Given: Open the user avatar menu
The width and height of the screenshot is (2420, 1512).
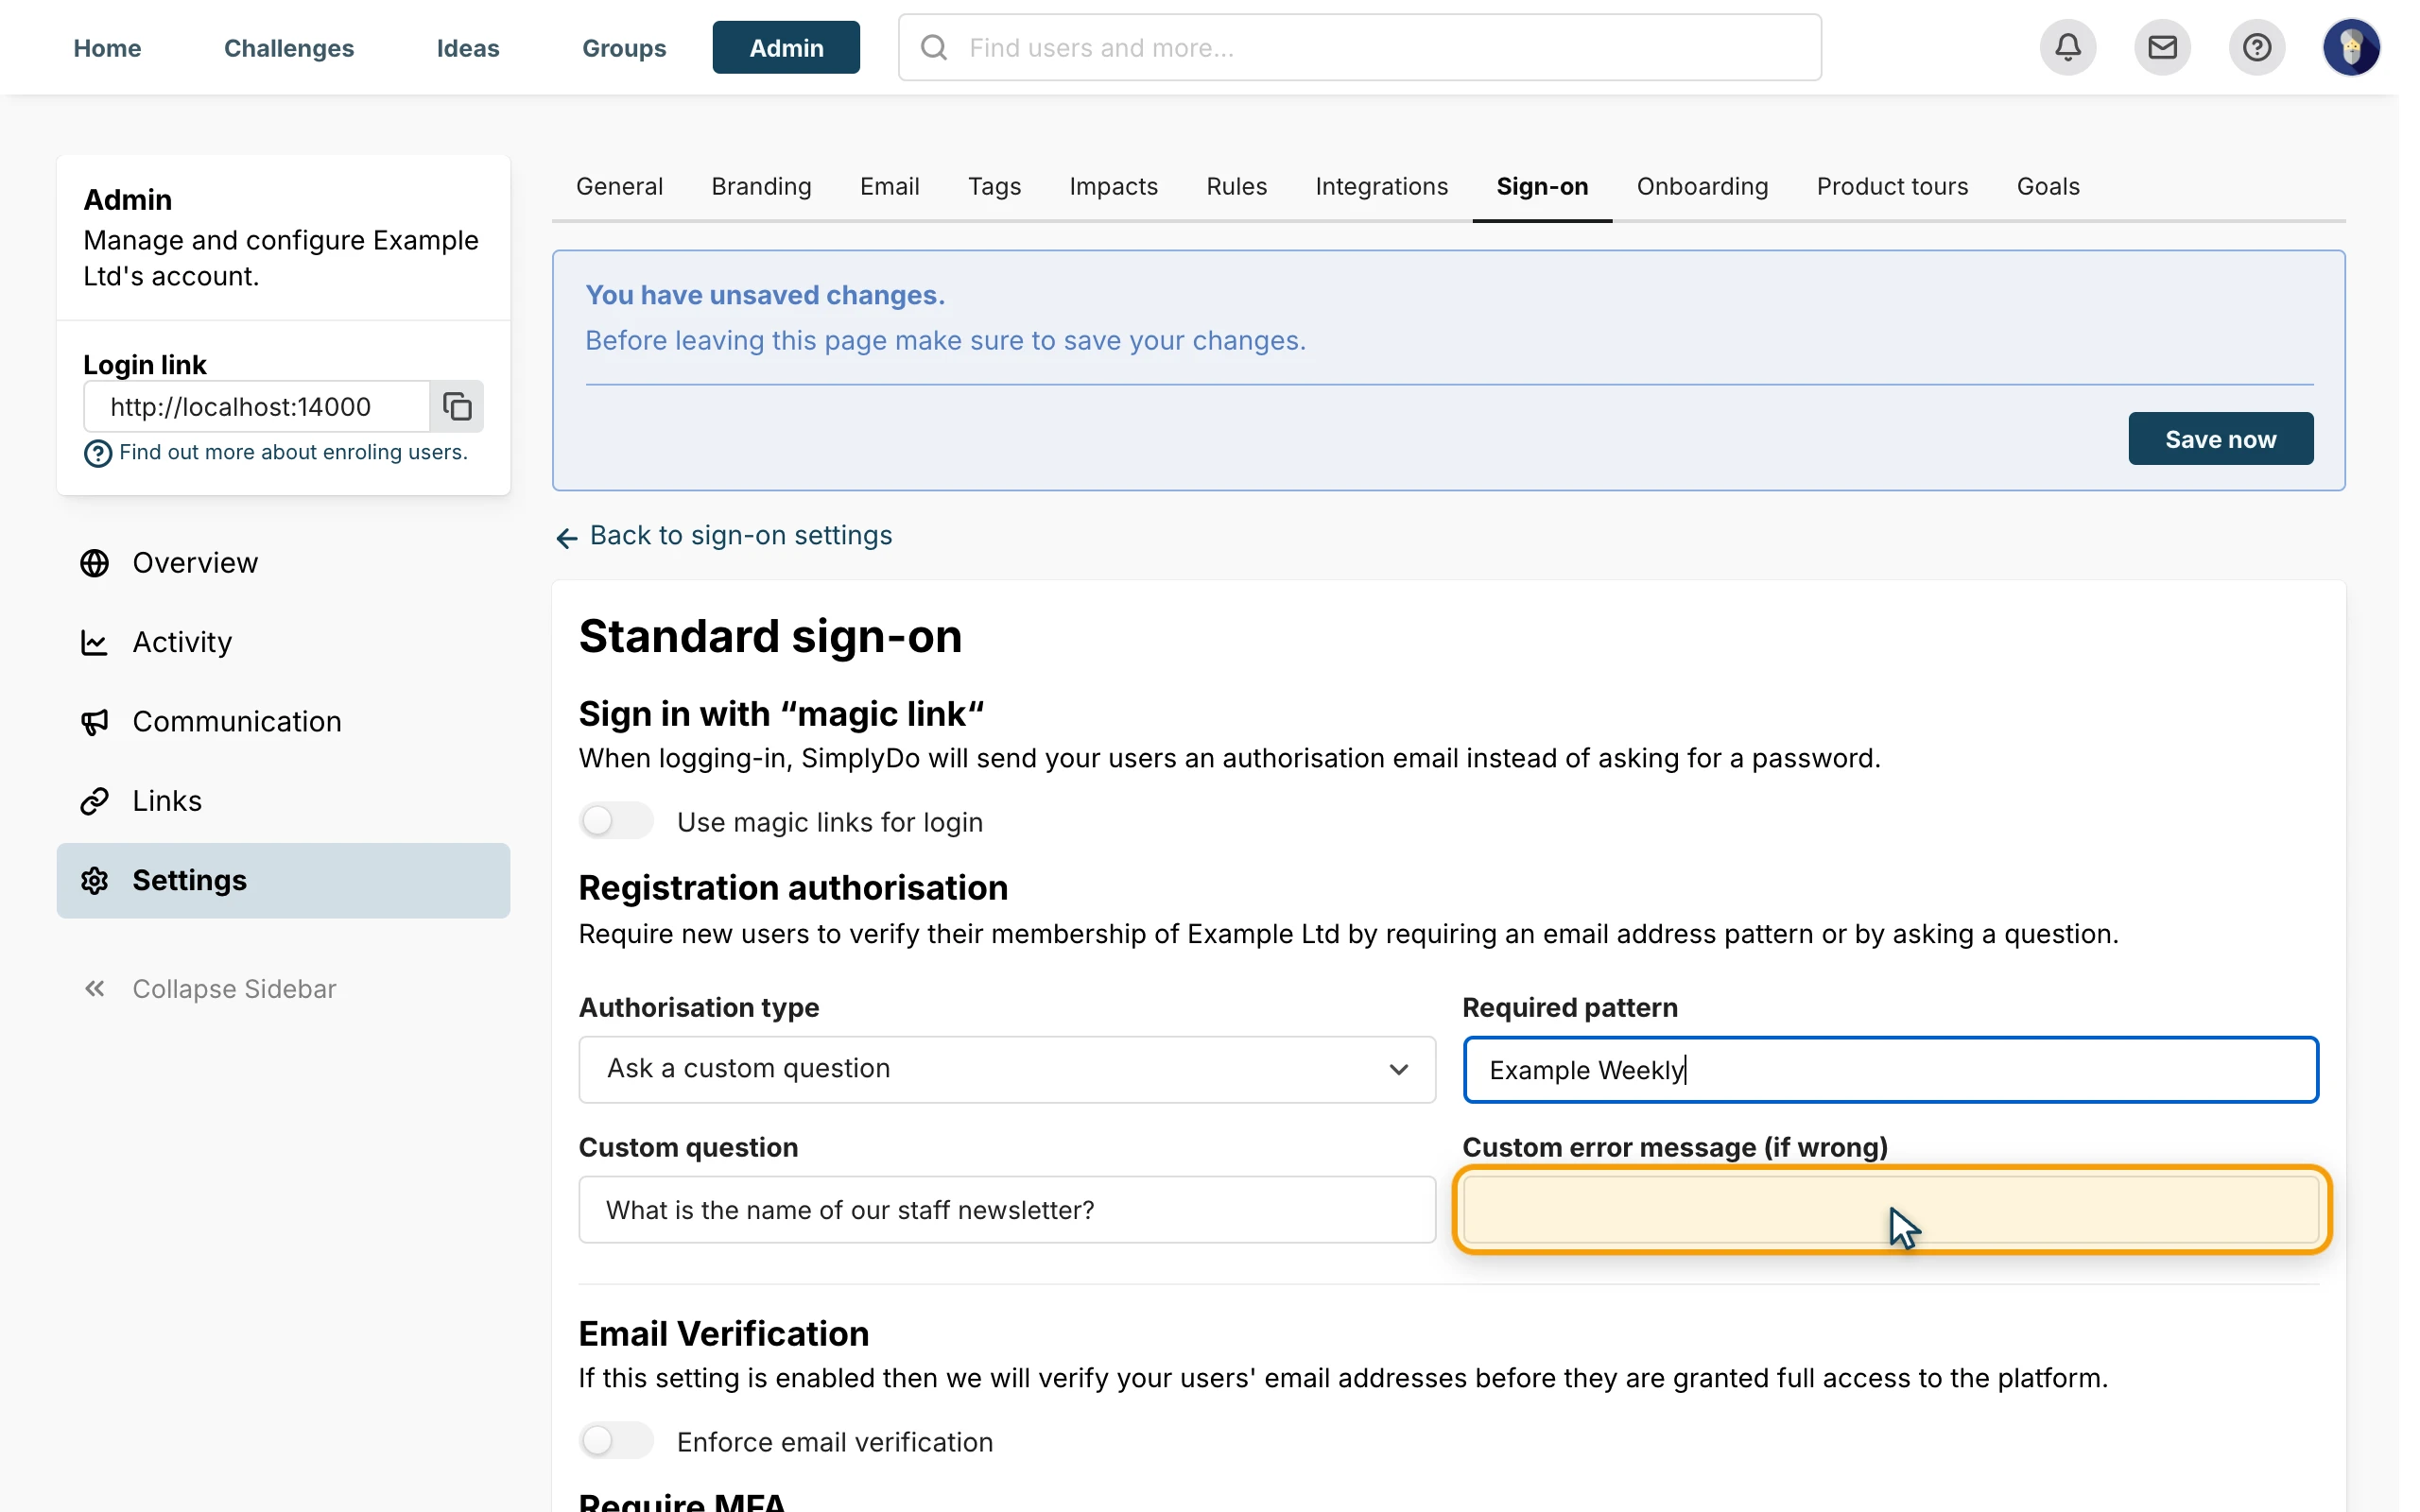Looking at the screenshot, I should [2351, 47].
